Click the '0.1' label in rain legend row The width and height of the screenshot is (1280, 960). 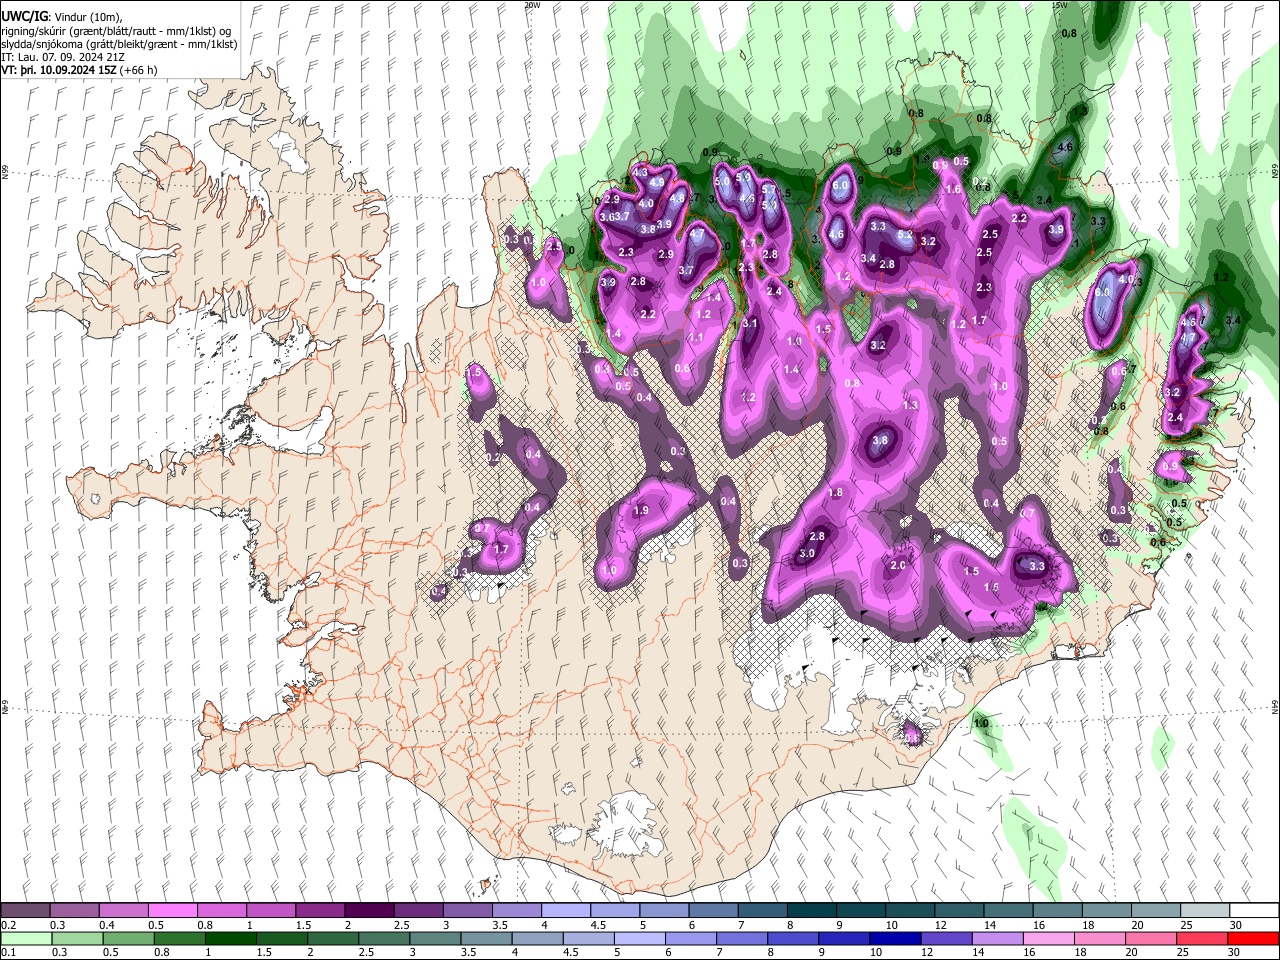point(8,953)
